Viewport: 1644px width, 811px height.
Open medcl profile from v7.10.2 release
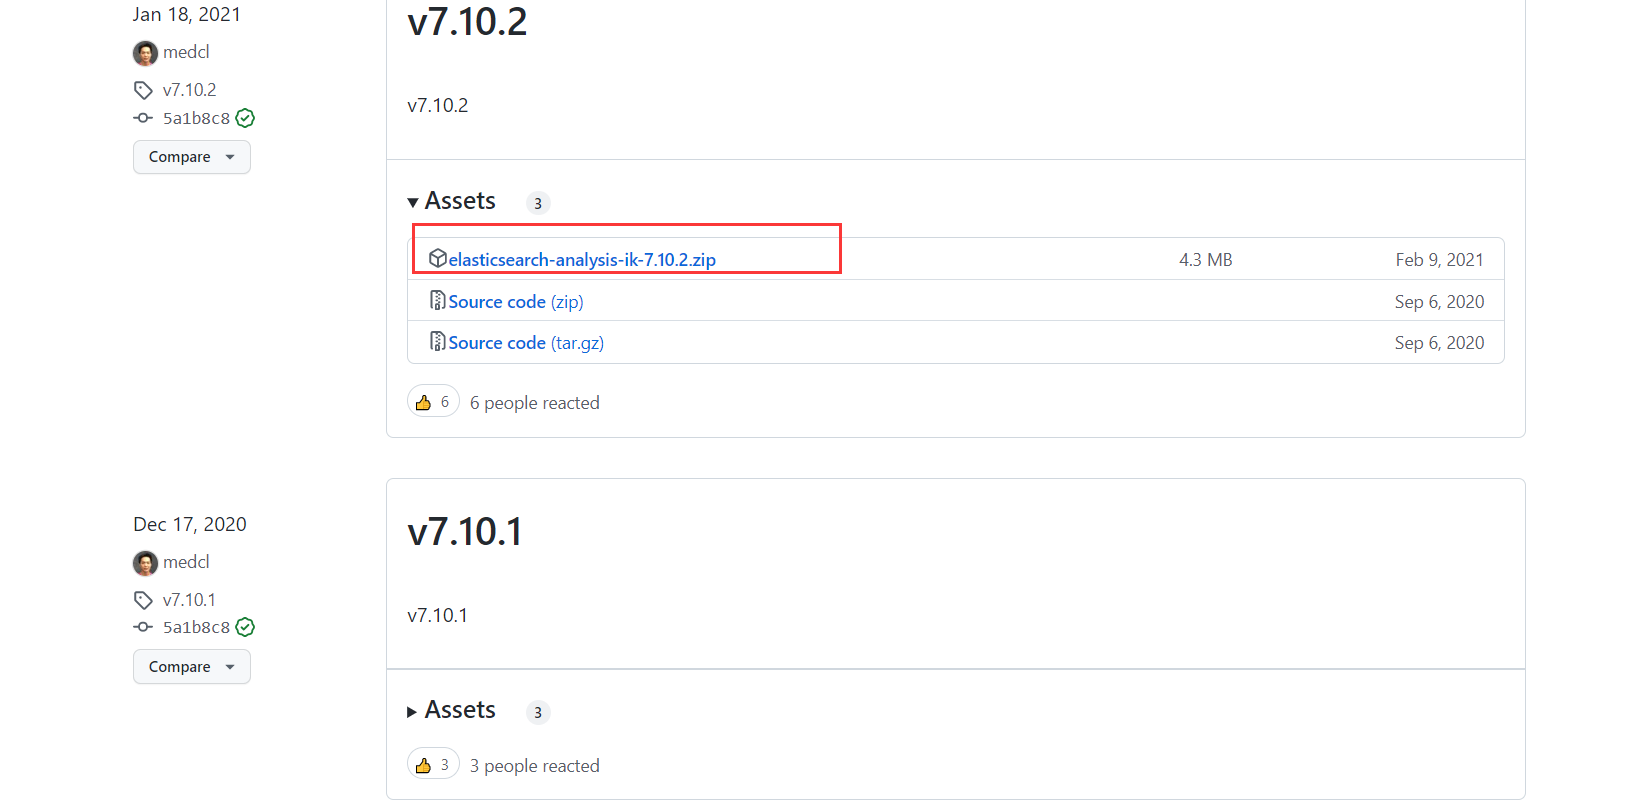coord(186,52)
